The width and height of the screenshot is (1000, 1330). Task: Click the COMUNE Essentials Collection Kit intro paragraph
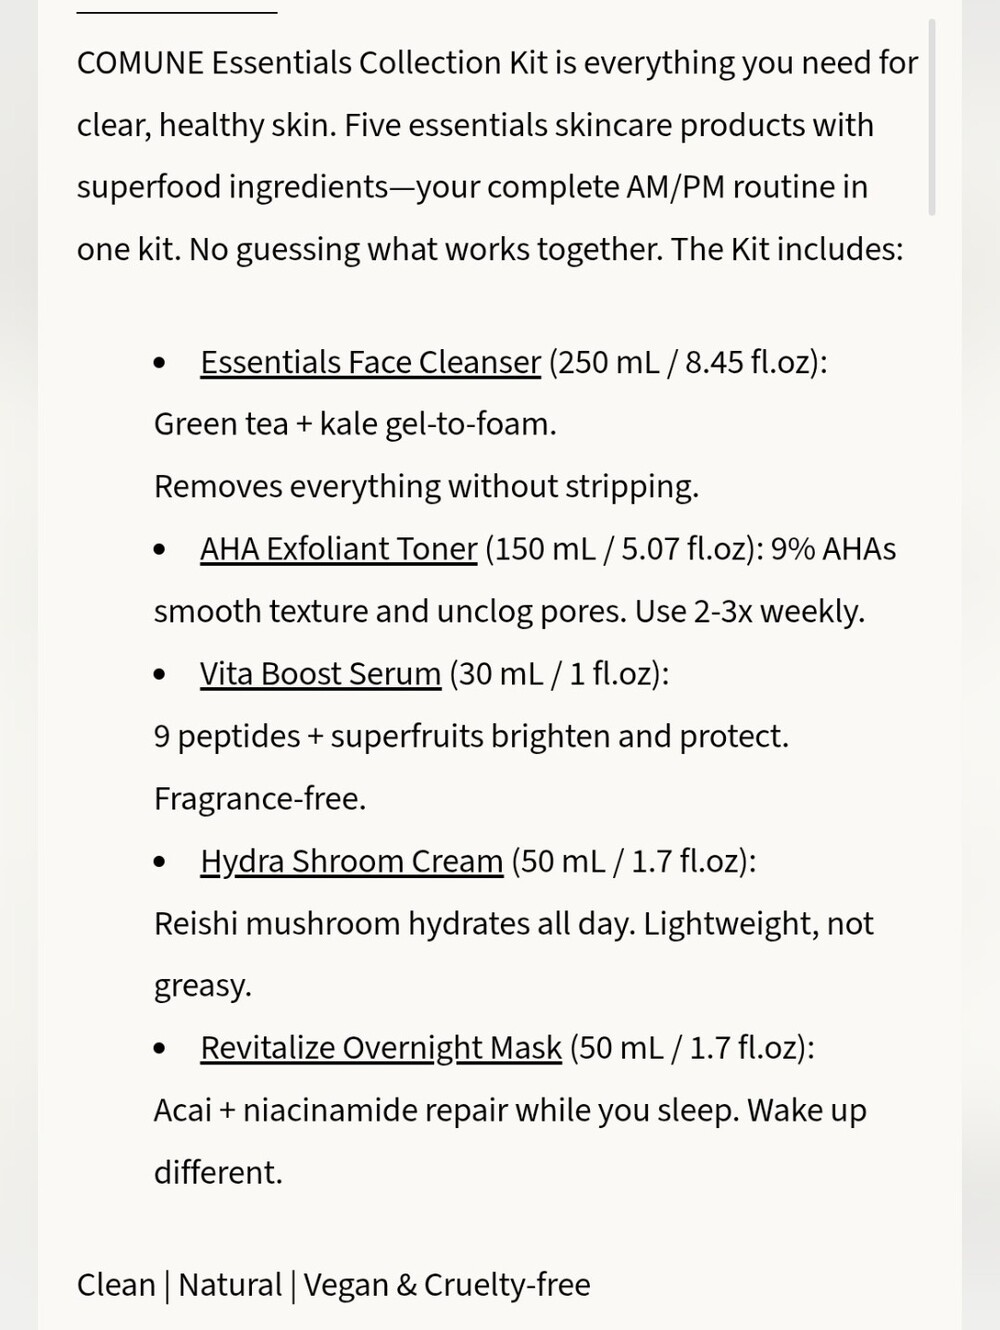point(497,156)
